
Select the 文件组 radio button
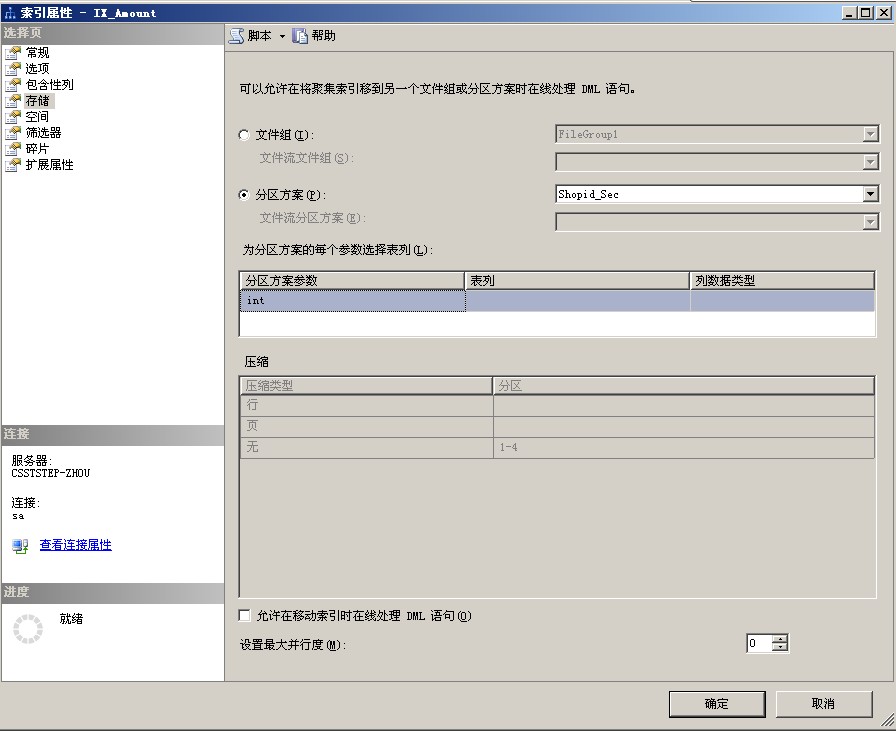pyautogui.click(x=243, y=135)
